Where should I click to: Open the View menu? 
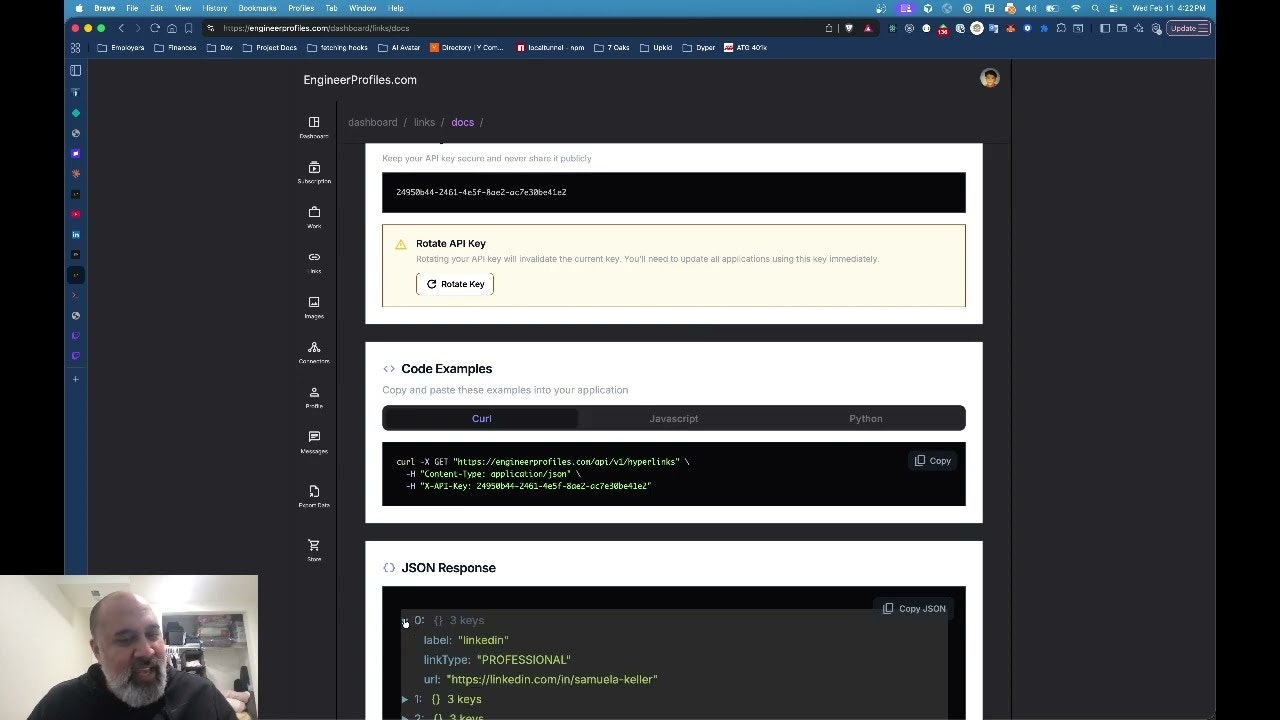tap(183, 8)
